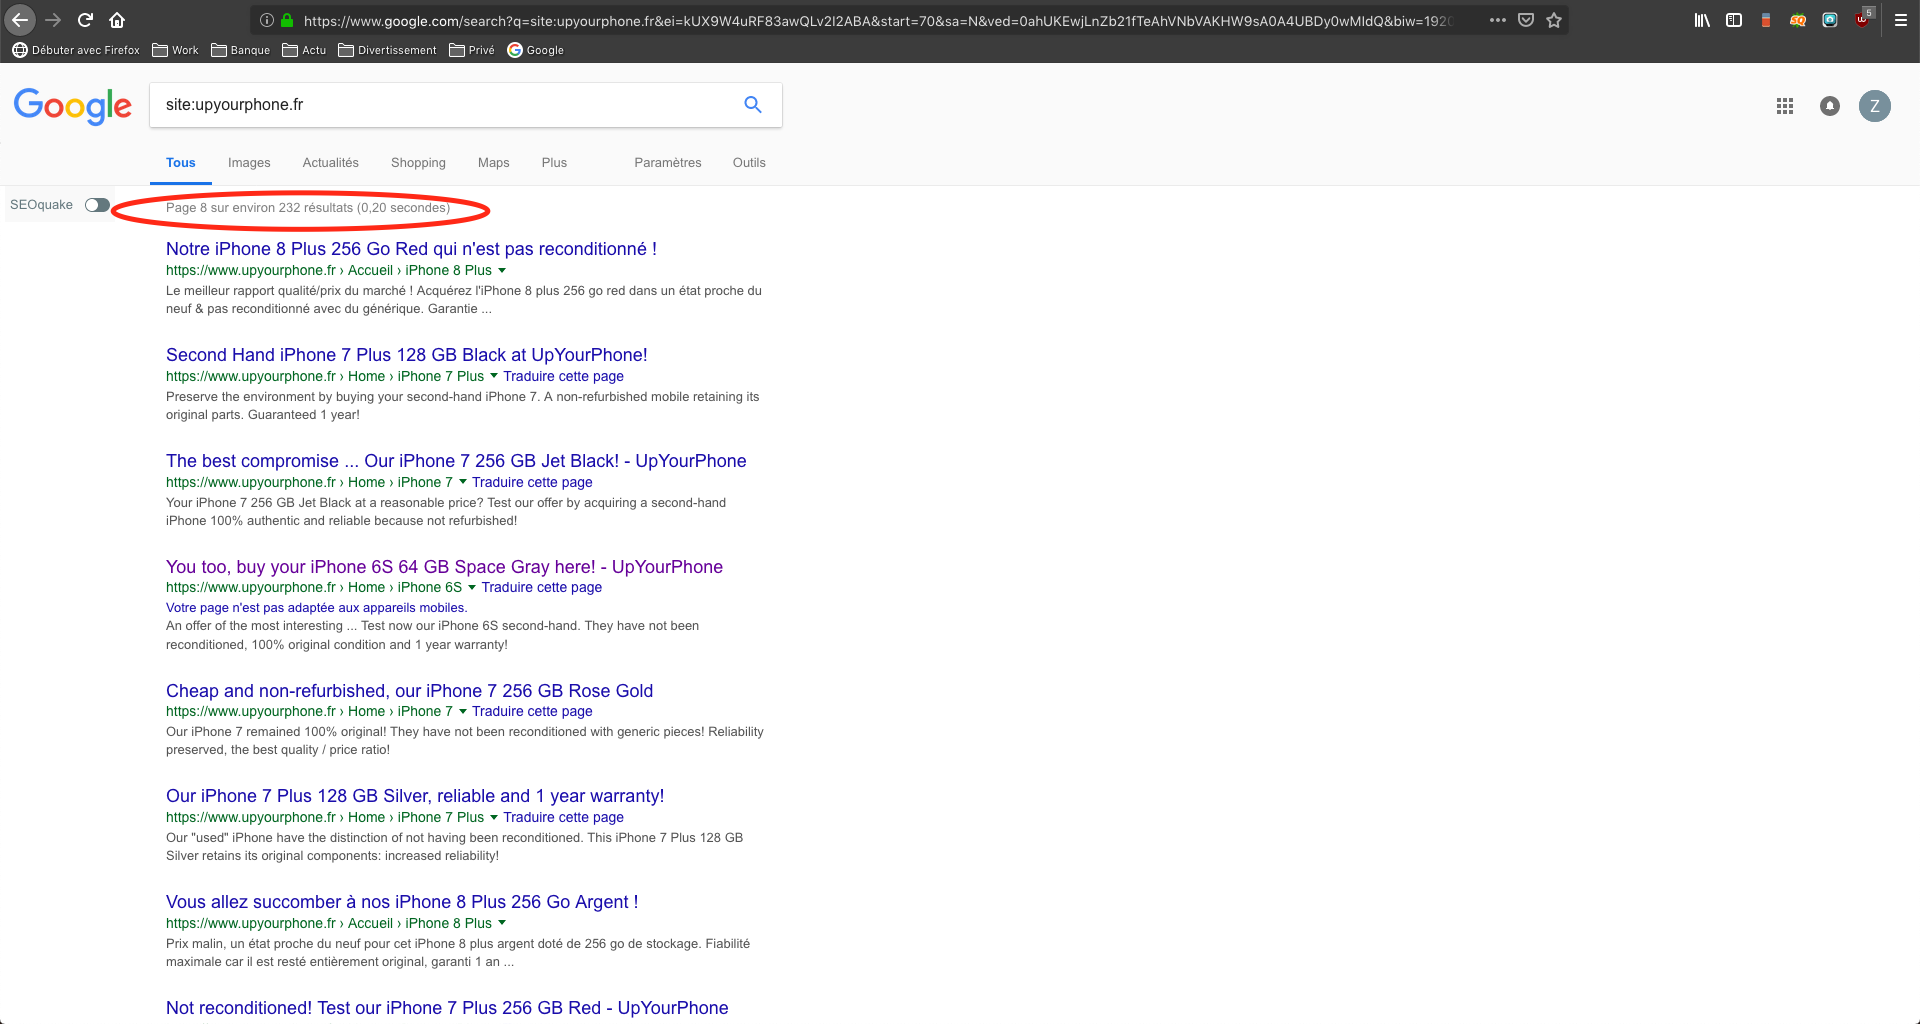
Task: Click the blue search magnifier button
Action: [753, 105]
